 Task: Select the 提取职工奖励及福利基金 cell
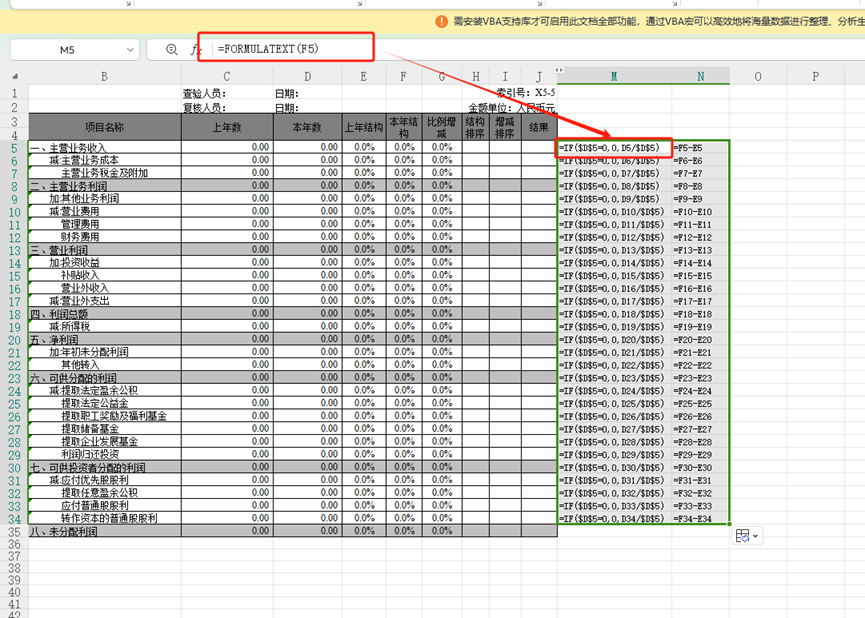click(x=104, y=416)
